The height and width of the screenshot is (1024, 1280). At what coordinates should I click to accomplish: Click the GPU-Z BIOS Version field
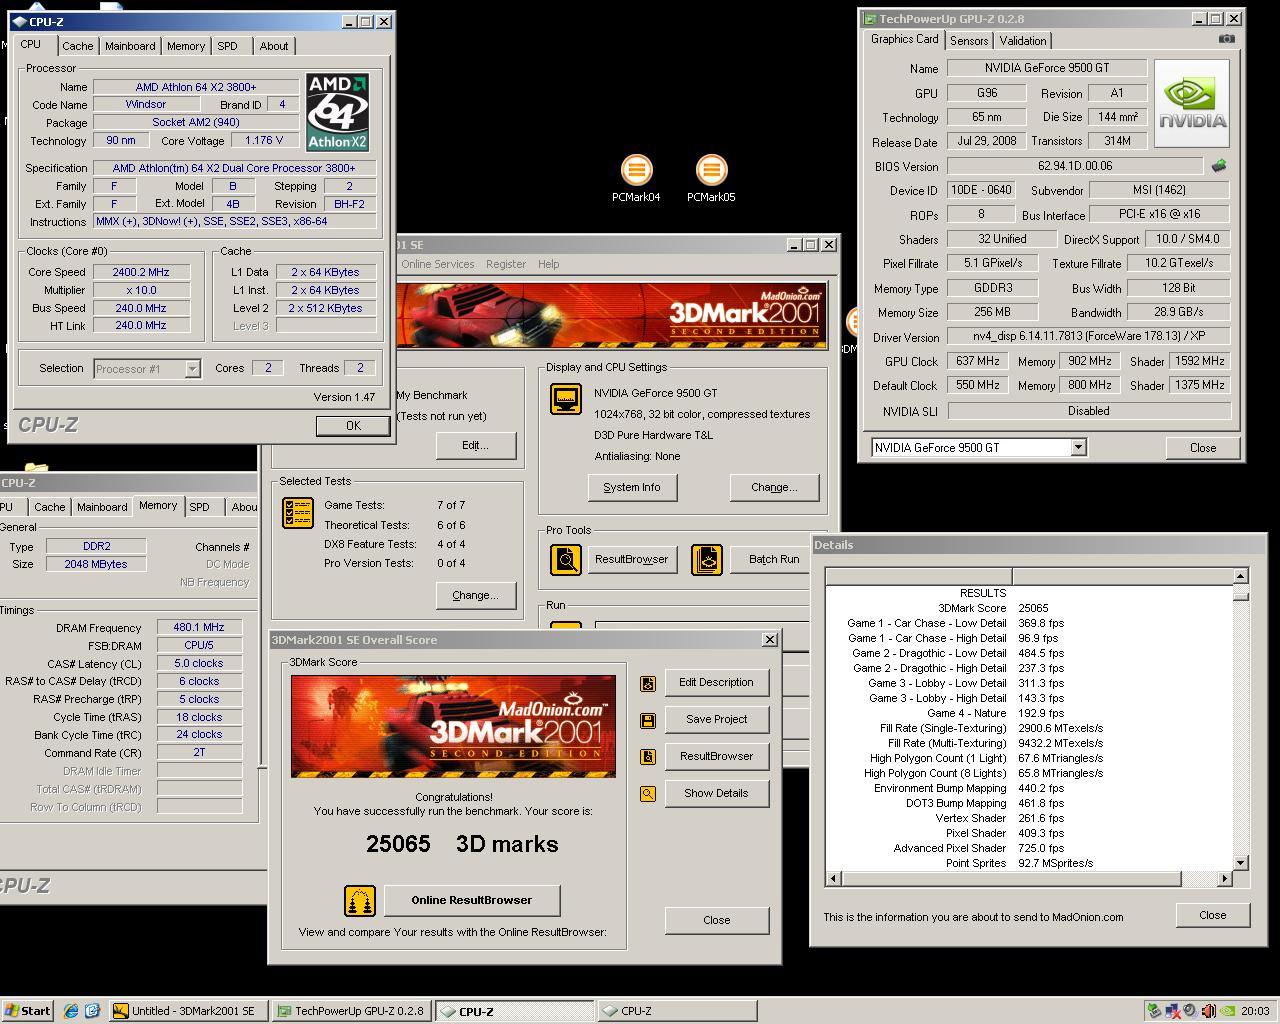1075,166
